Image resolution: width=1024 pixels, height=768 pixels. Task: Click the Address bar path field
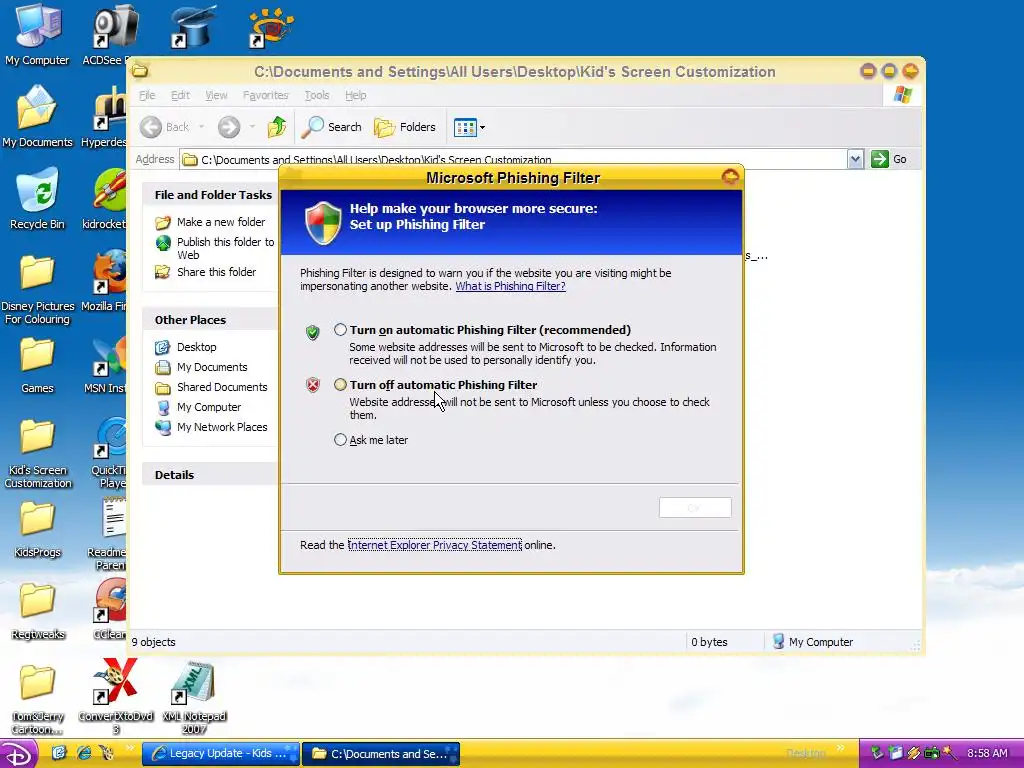tap(513, 159)
